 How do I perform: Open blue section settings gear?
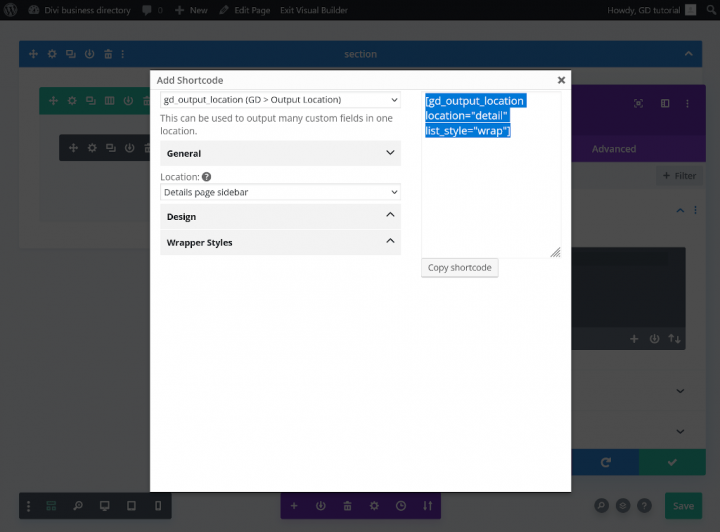coord(51,54)
